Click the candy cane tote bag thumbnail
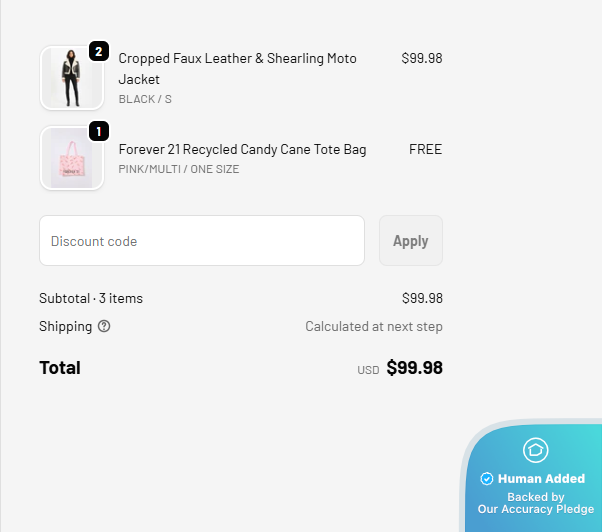The image size is (602, 532). (x=72, y=158)
